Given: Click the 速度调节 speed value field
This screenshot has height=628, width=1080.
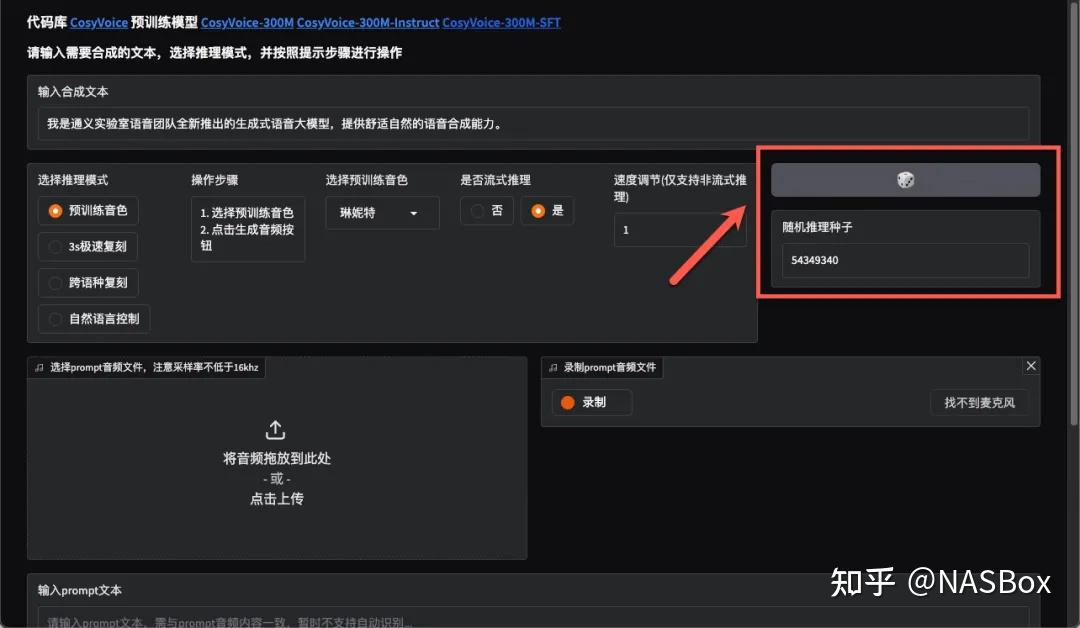Looking at the screenshot, I should pyautogui.click(x=679, y=230).
